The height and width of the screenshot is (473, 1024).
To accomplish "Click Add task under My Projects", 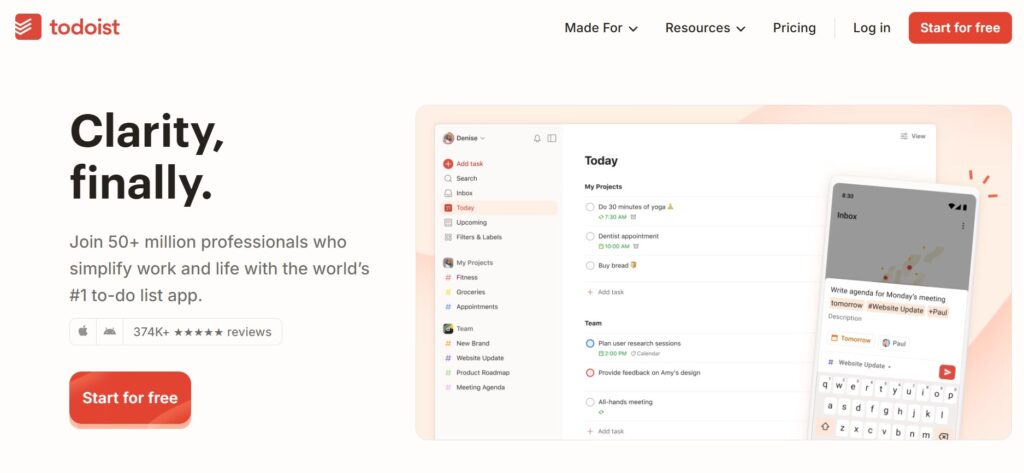I will coord(605,292).
